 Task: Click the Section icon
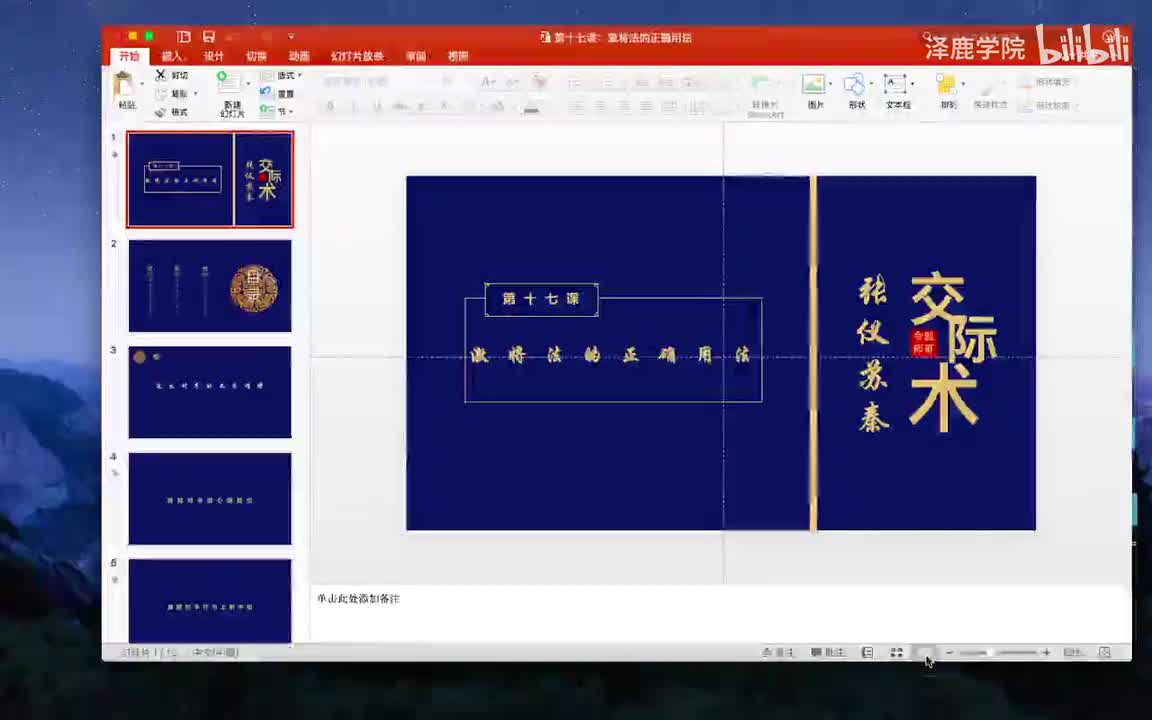(x=266, y=111)
